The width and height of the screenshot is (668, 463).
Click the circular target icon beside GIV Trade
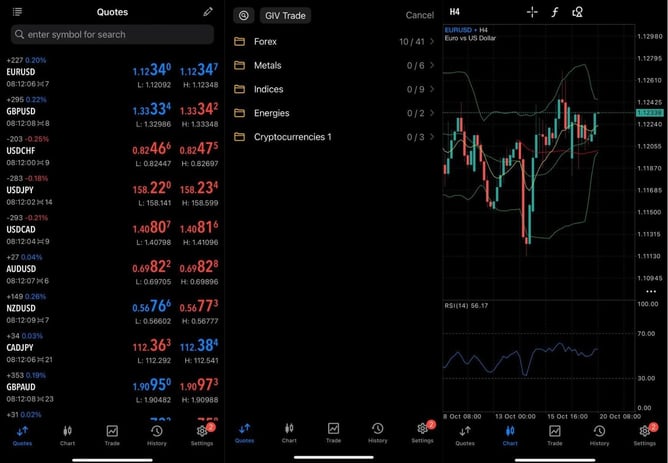click(x=244, y=16)
